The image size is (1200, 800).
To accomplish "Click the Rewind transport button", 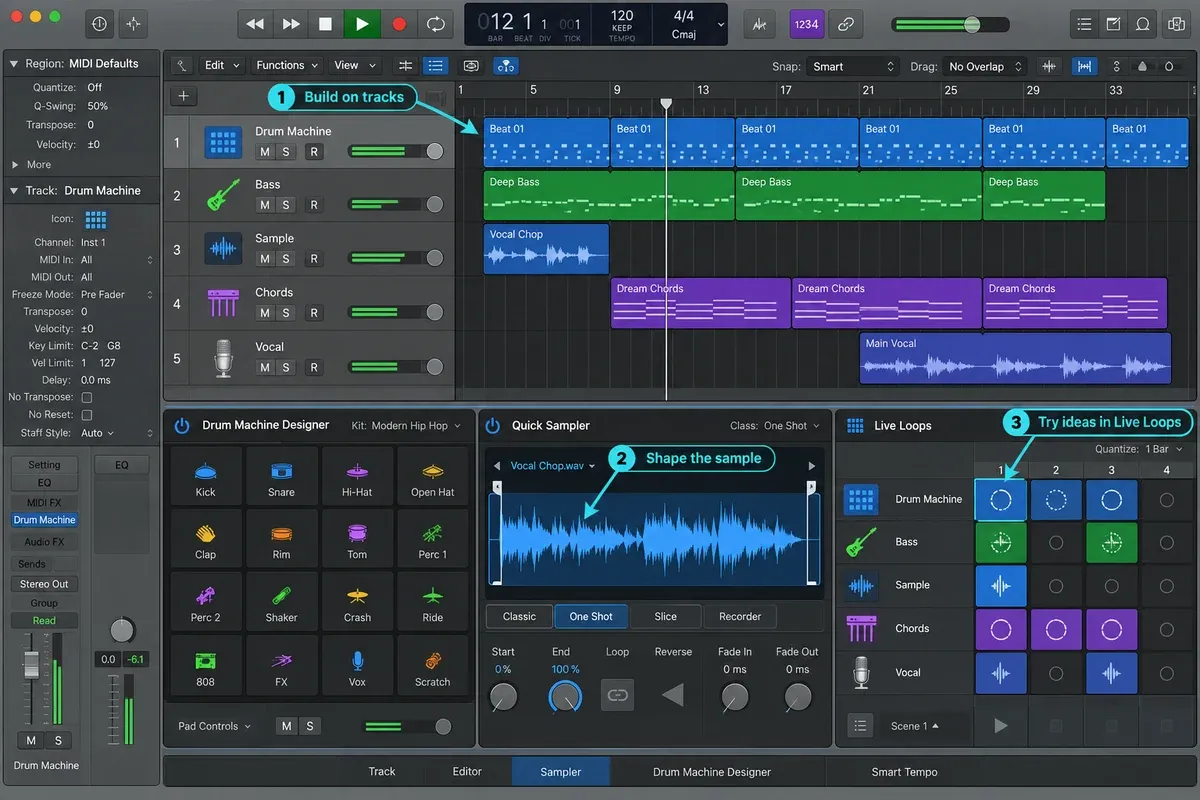I will pos(256,23).
